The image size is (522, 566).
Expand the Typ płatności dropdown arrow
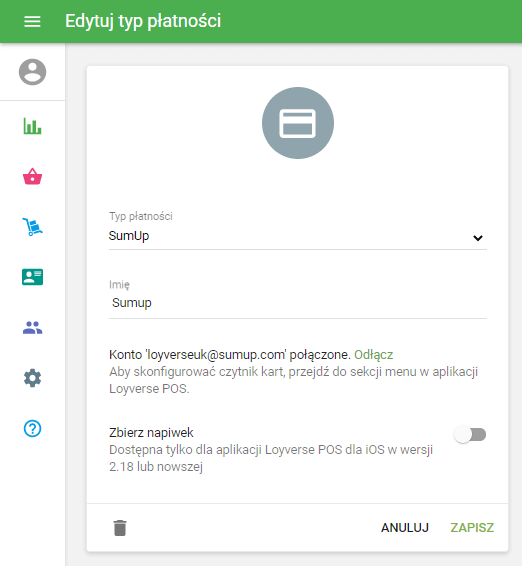click(x=478, y=238)
